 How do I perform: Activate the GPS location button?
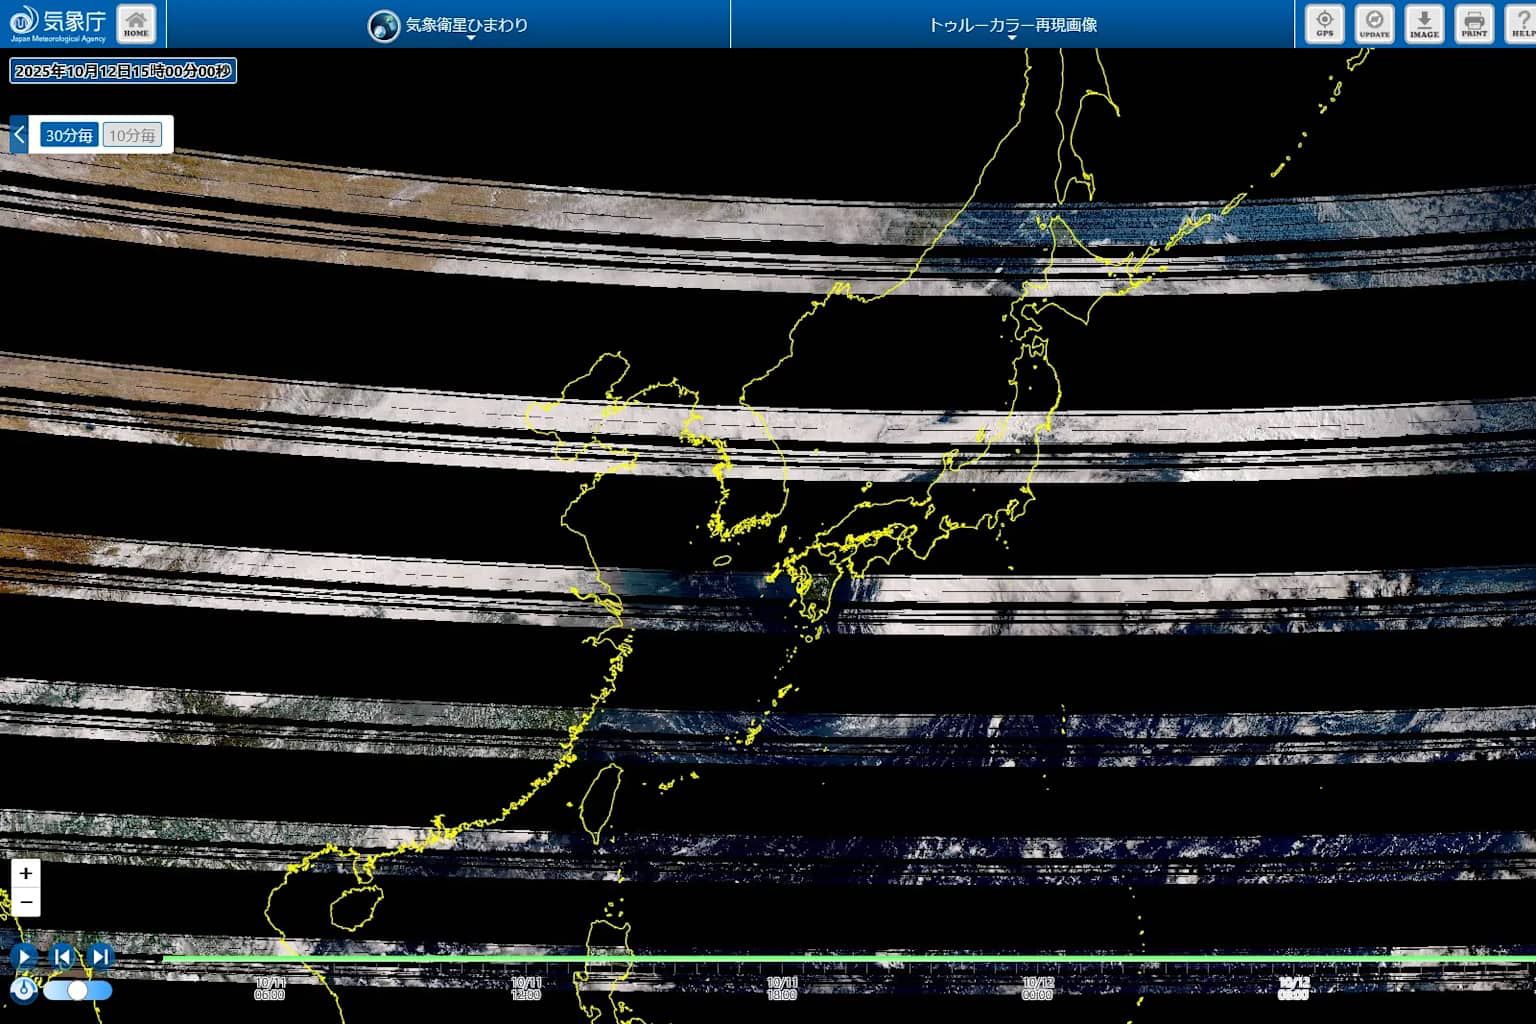pyautogui.click(x=1324, y=24)
